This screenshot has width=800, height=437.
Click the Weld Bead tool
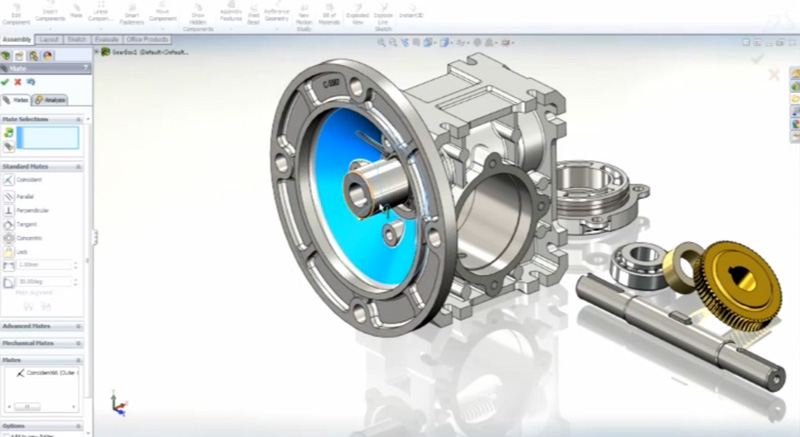[254, 14]
